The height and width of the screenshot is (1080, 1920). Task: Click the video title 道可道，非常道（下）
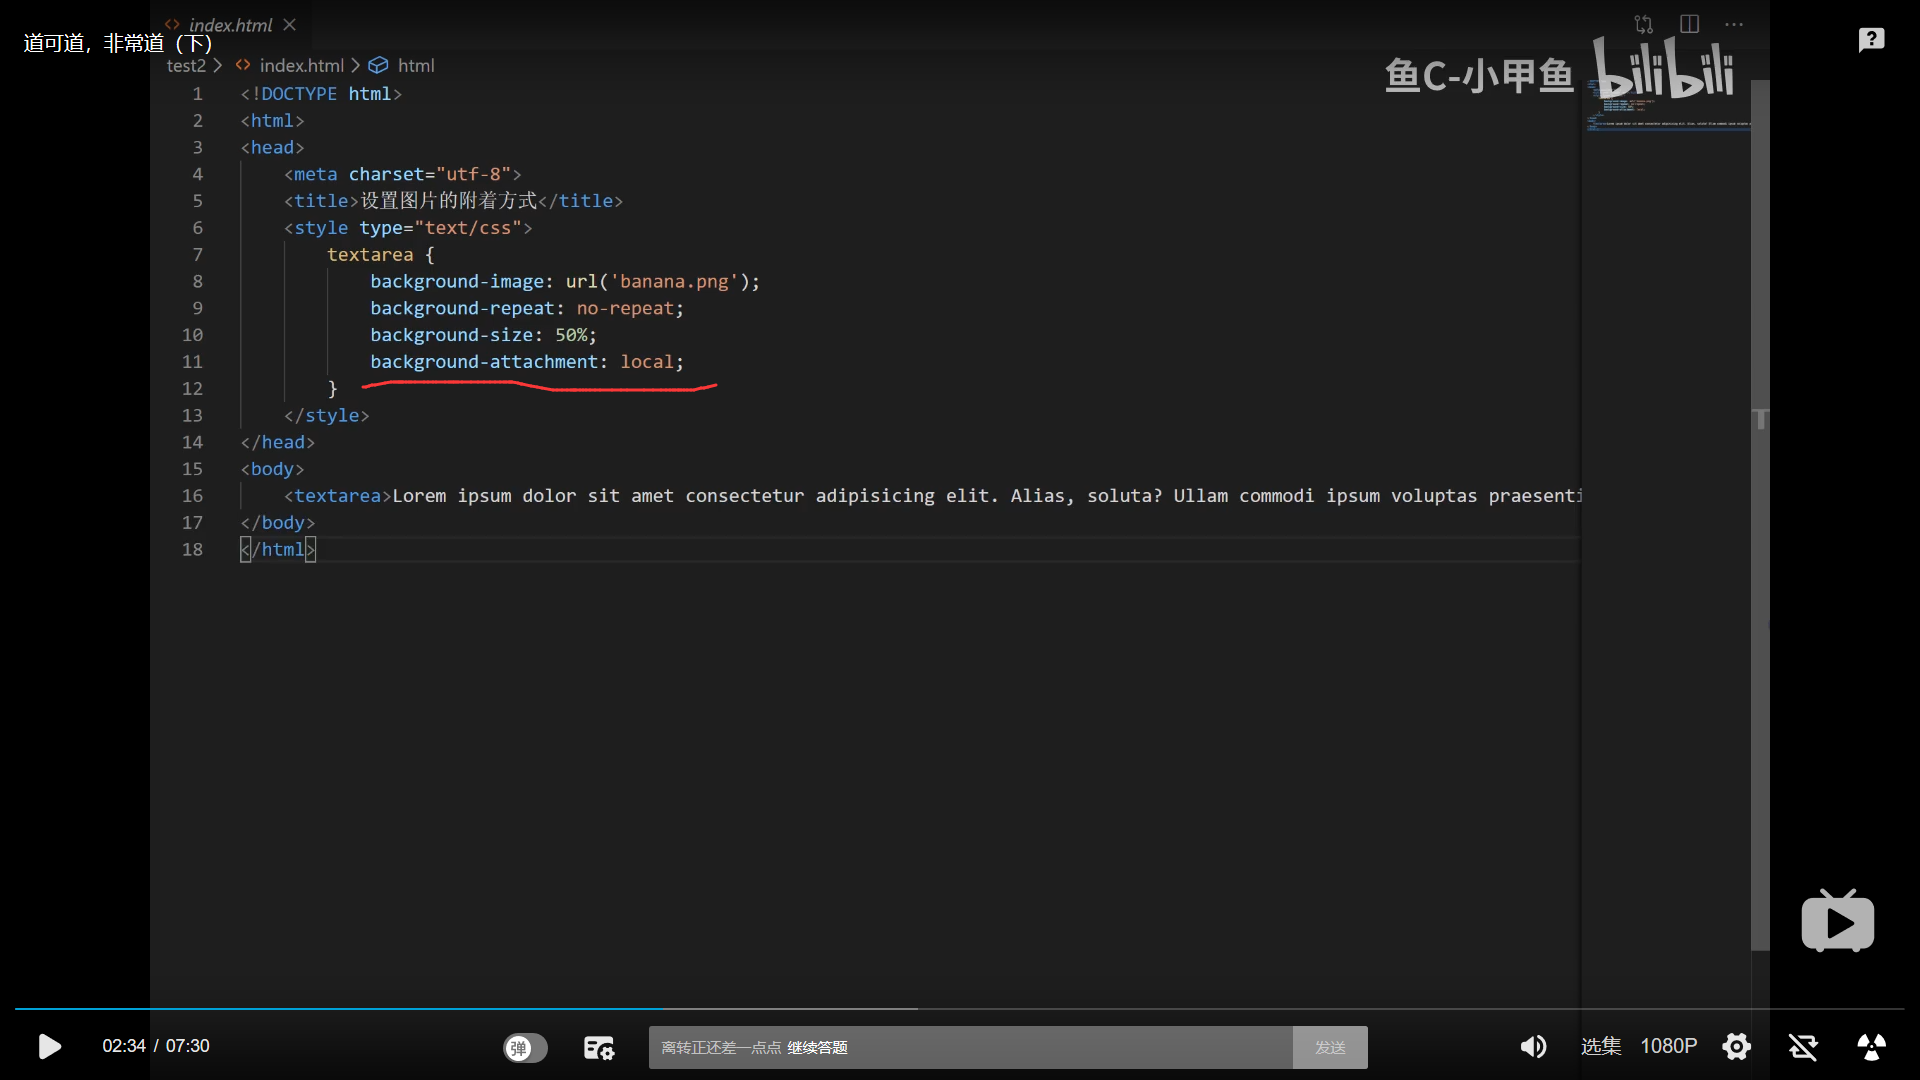coord(118,43)
